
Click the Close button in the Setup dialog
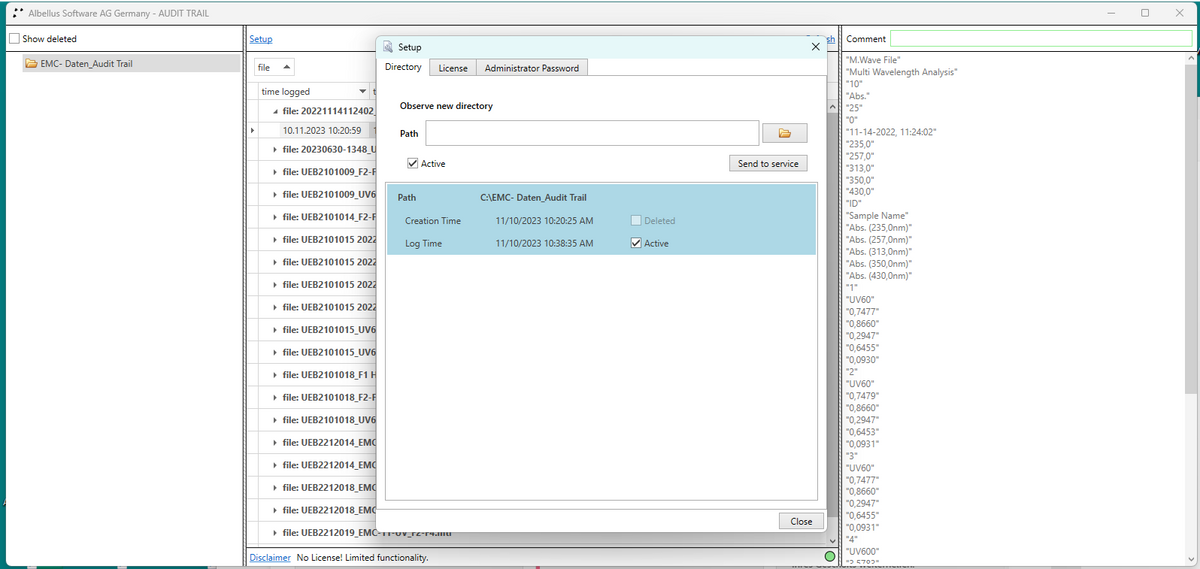[x=801, y=521]
